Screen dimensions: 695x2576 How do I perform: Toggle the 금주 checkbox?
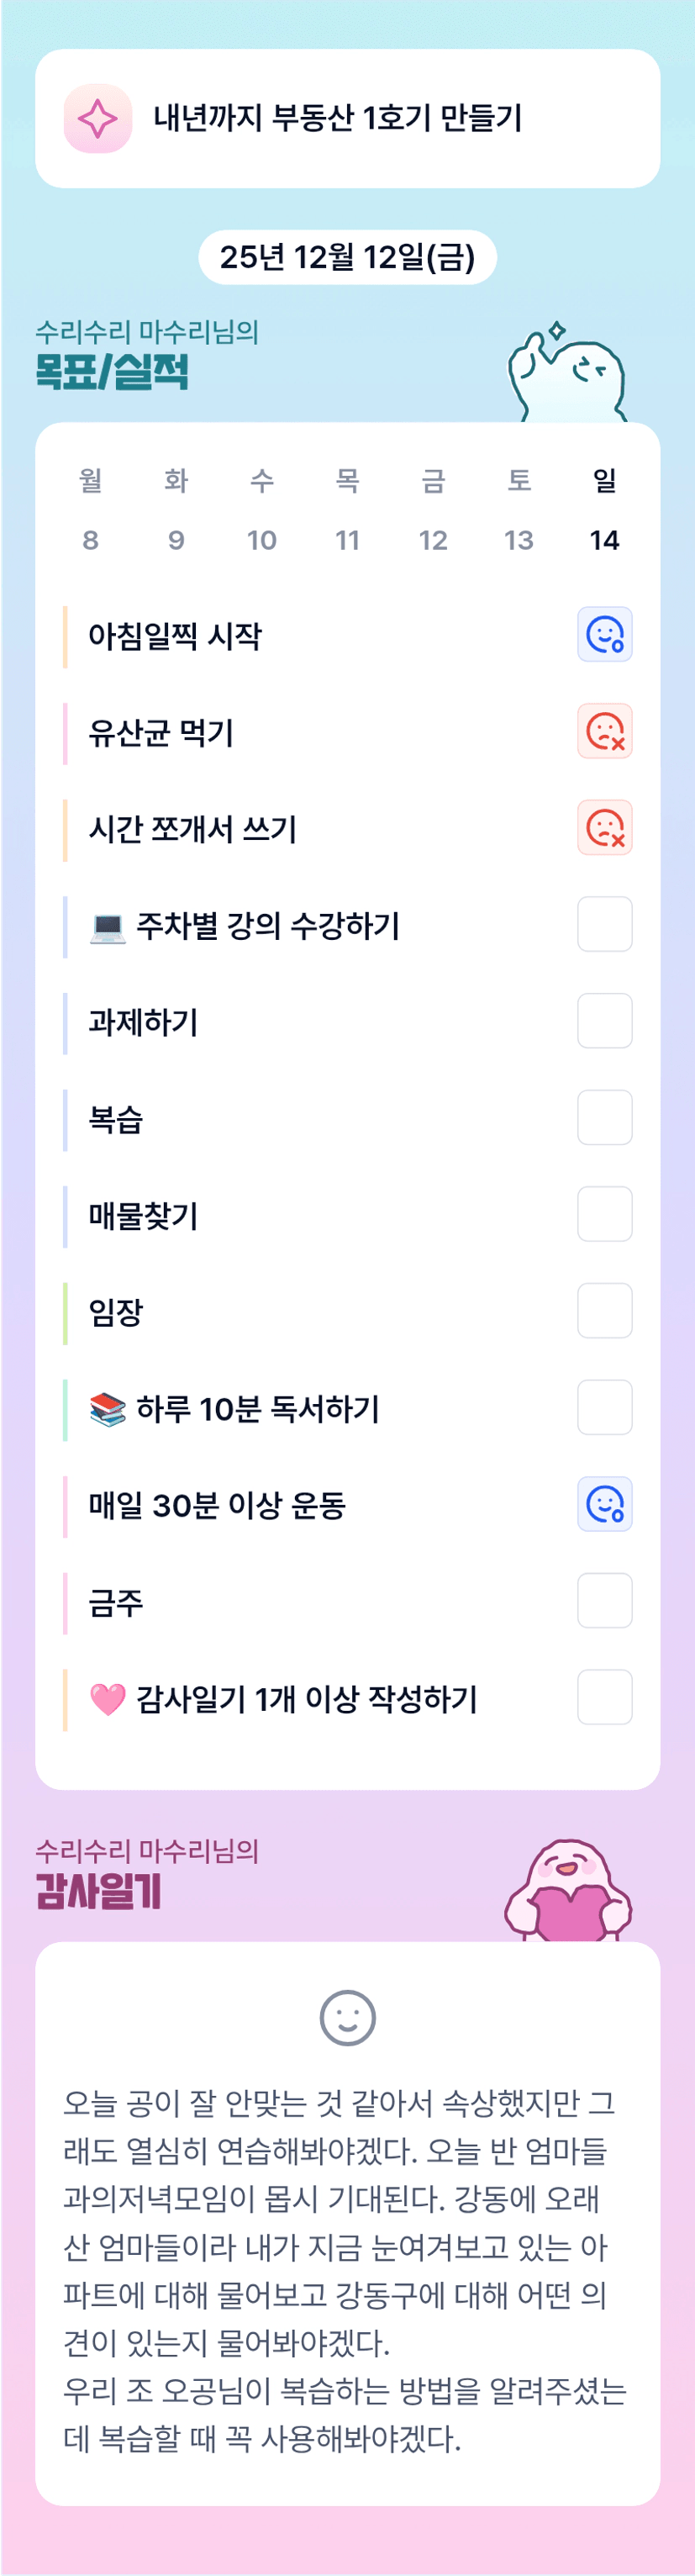tap(604, 1601)
